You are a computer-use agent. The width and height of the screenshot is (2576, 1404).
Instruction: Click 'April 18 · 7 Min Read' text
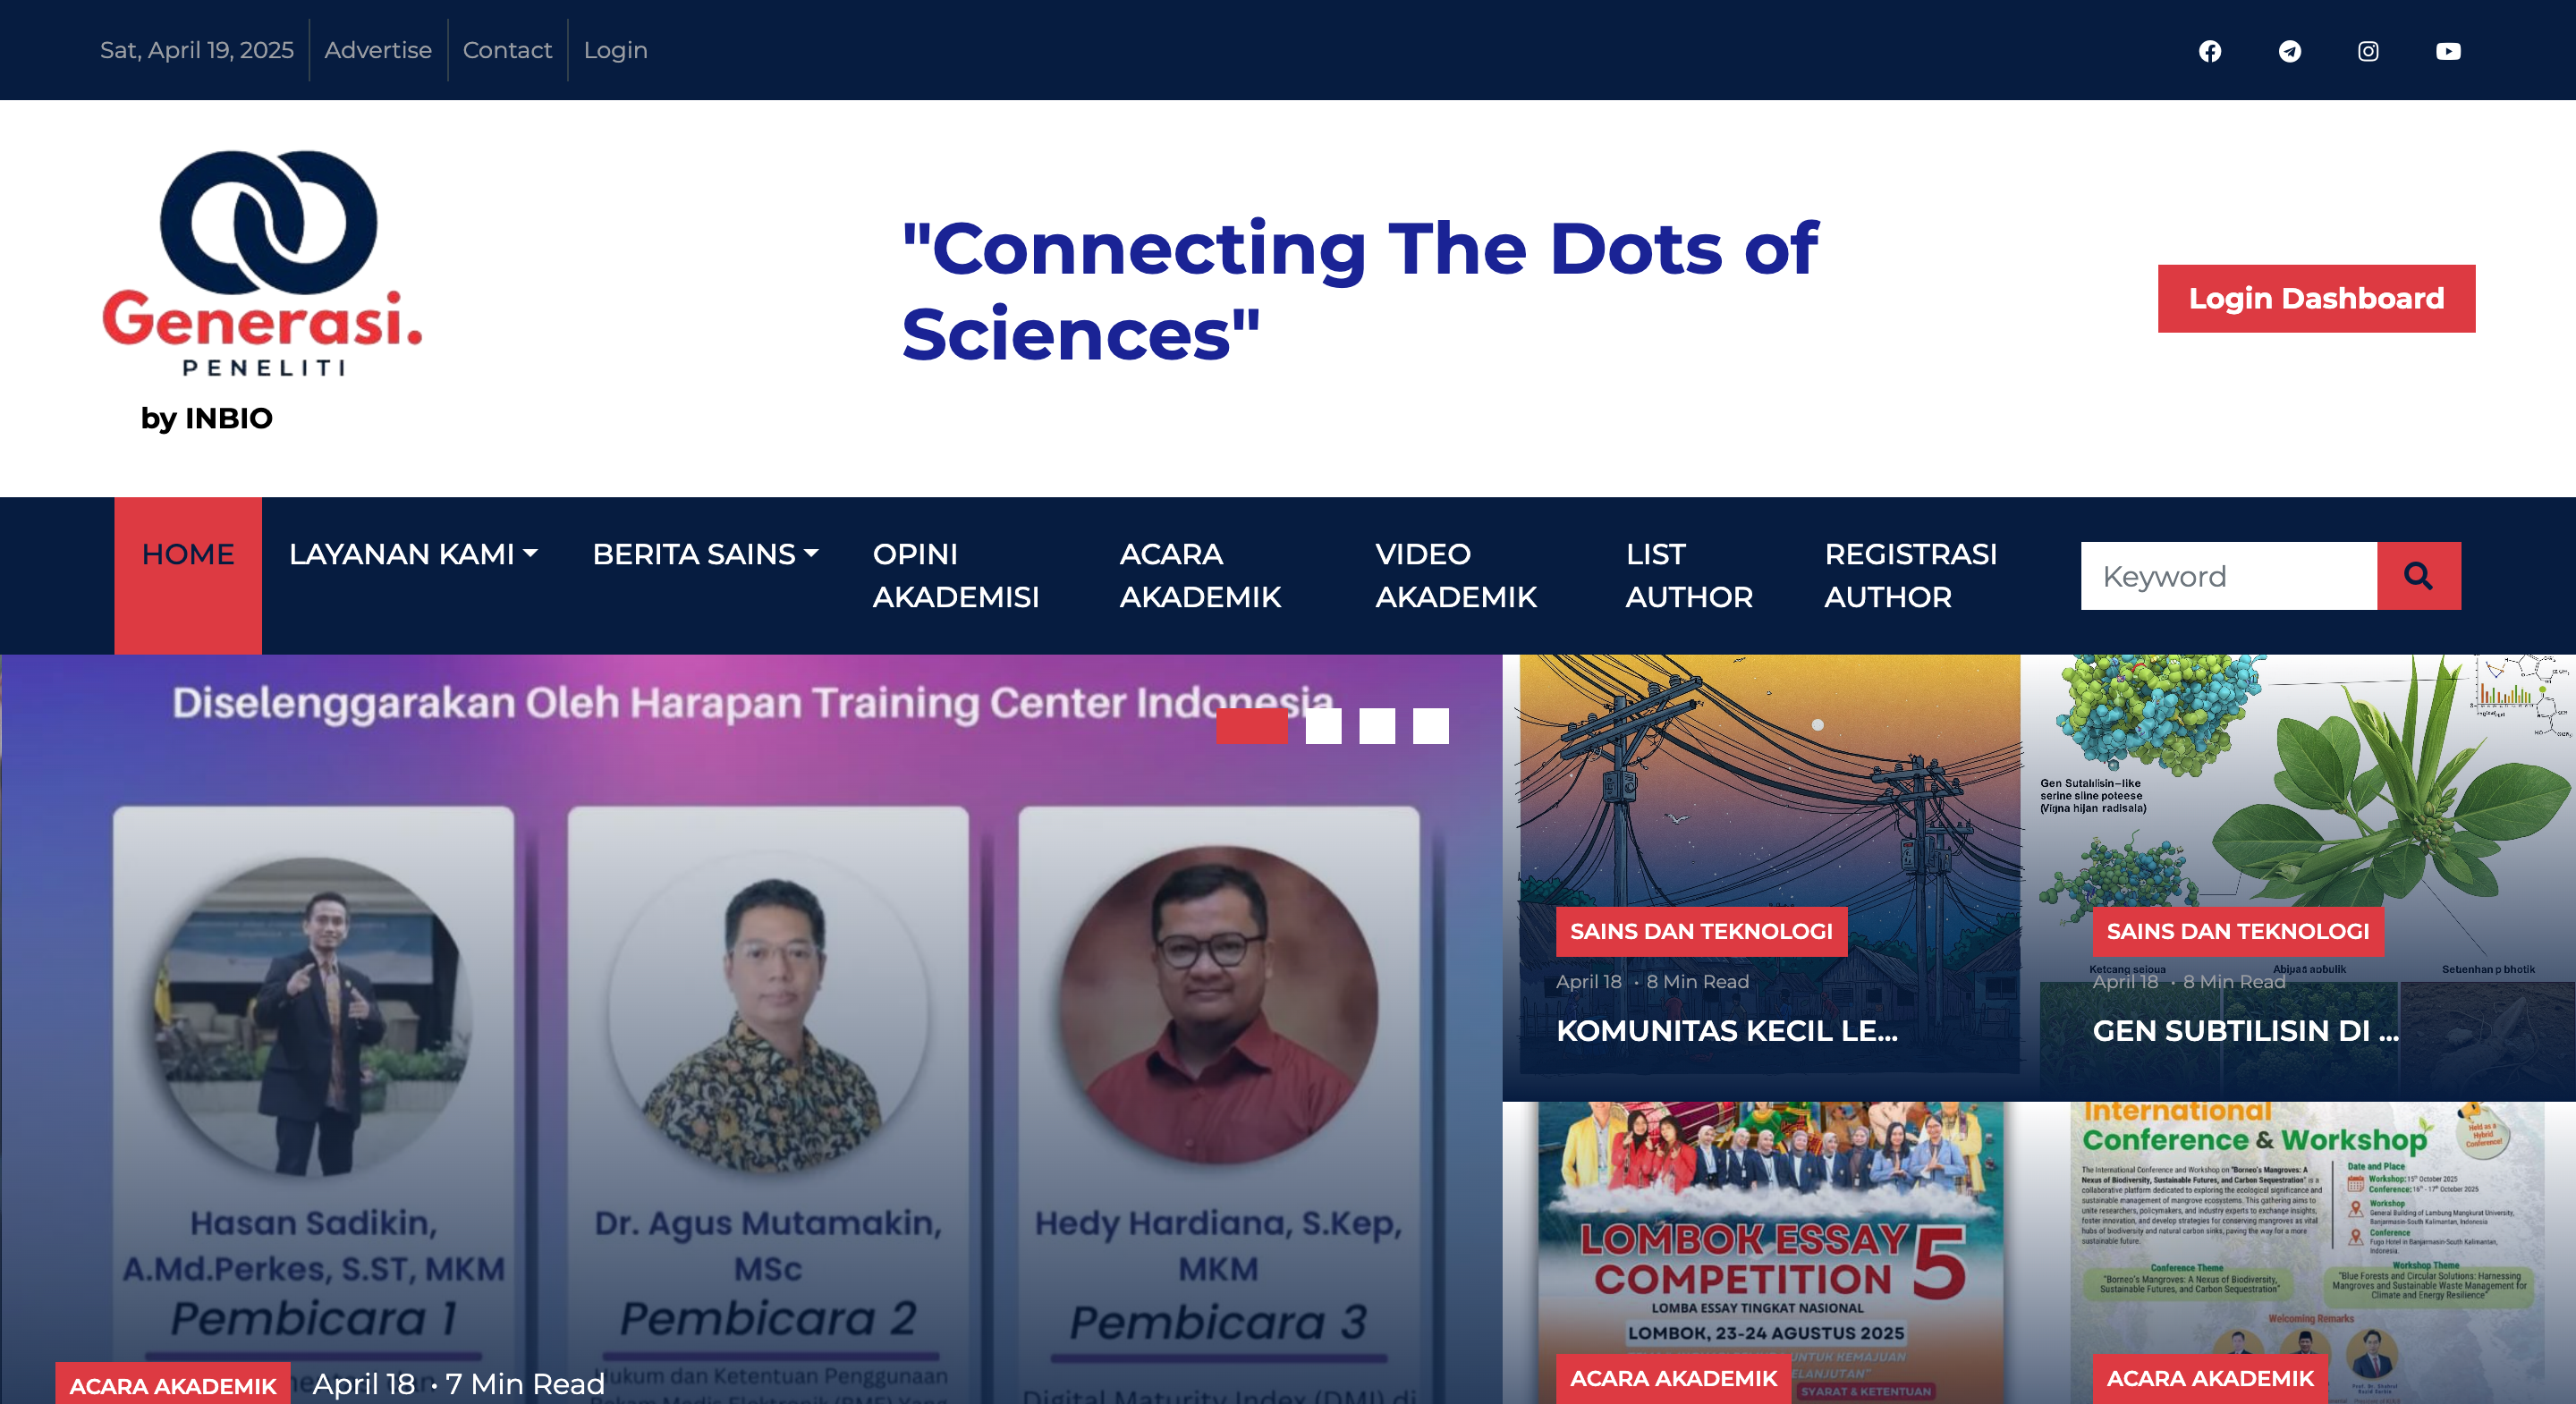pos(459,1384)
